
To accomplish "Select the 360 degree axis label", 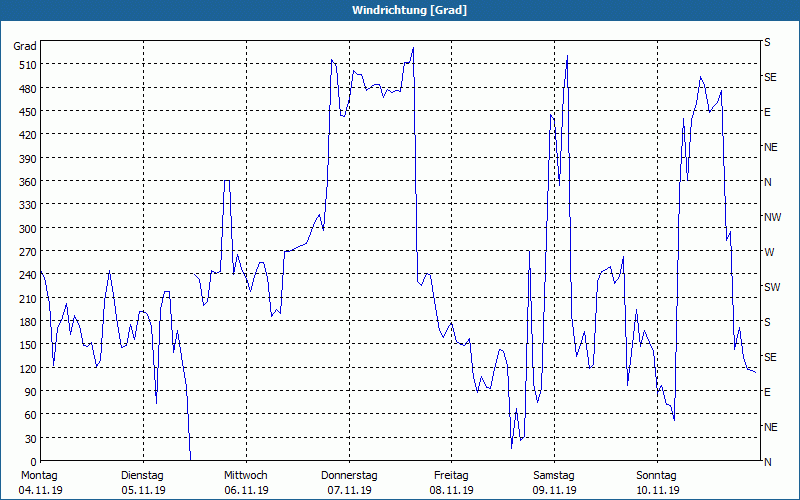I will [x=28, y=182].
